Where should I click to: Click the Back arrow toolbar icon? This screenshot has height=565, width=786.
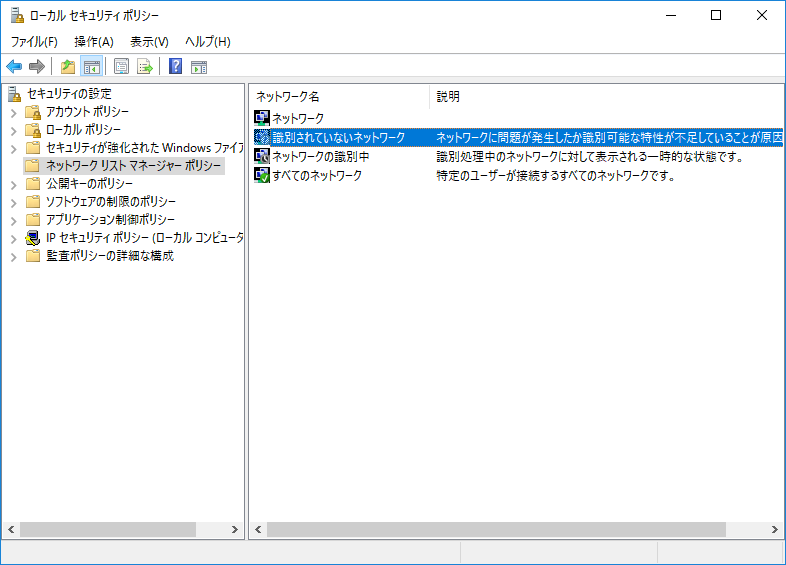15,66
